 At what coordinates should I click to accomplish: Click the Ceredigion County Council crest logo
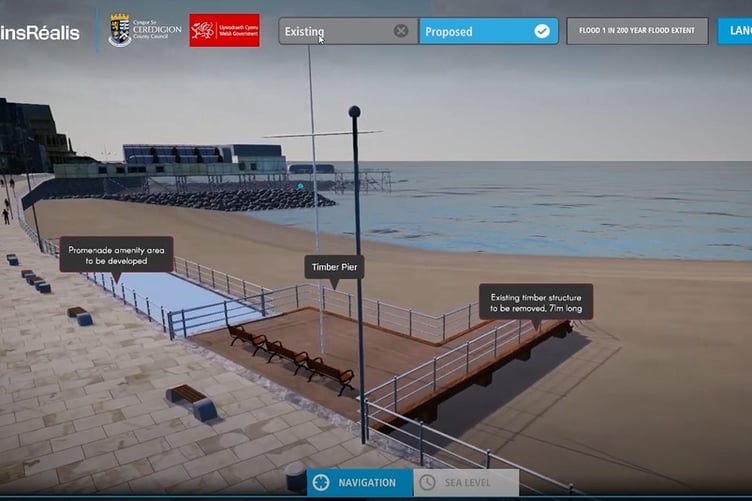120,30
